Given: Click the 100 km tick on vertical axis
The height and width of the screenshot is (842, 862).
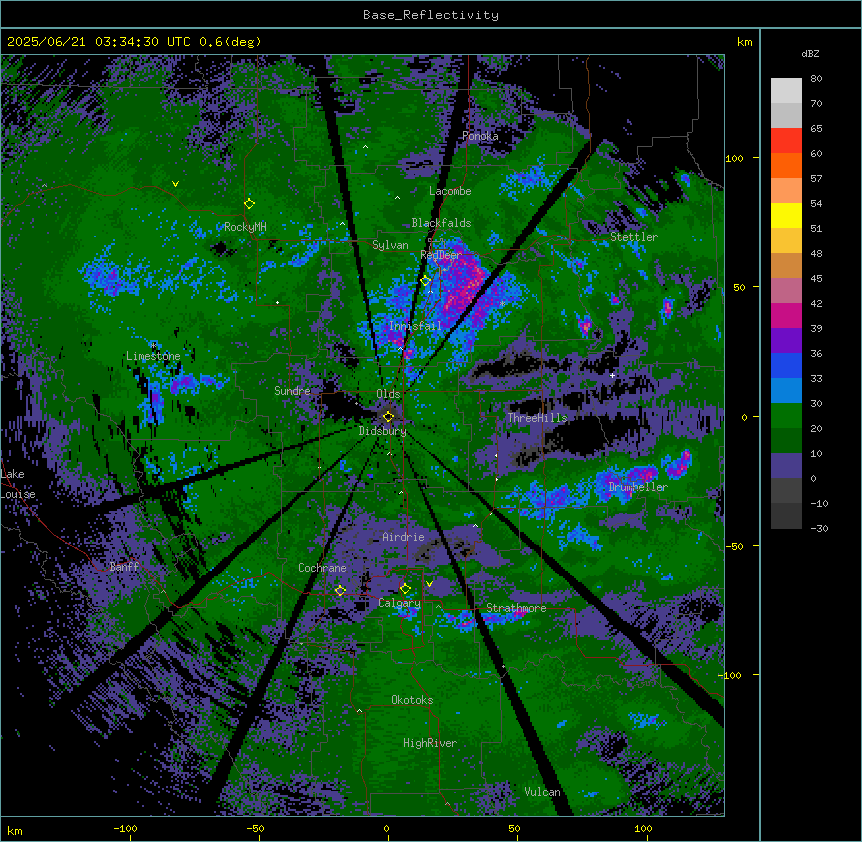Looking at the screenshot, I should tap(734, 158).
